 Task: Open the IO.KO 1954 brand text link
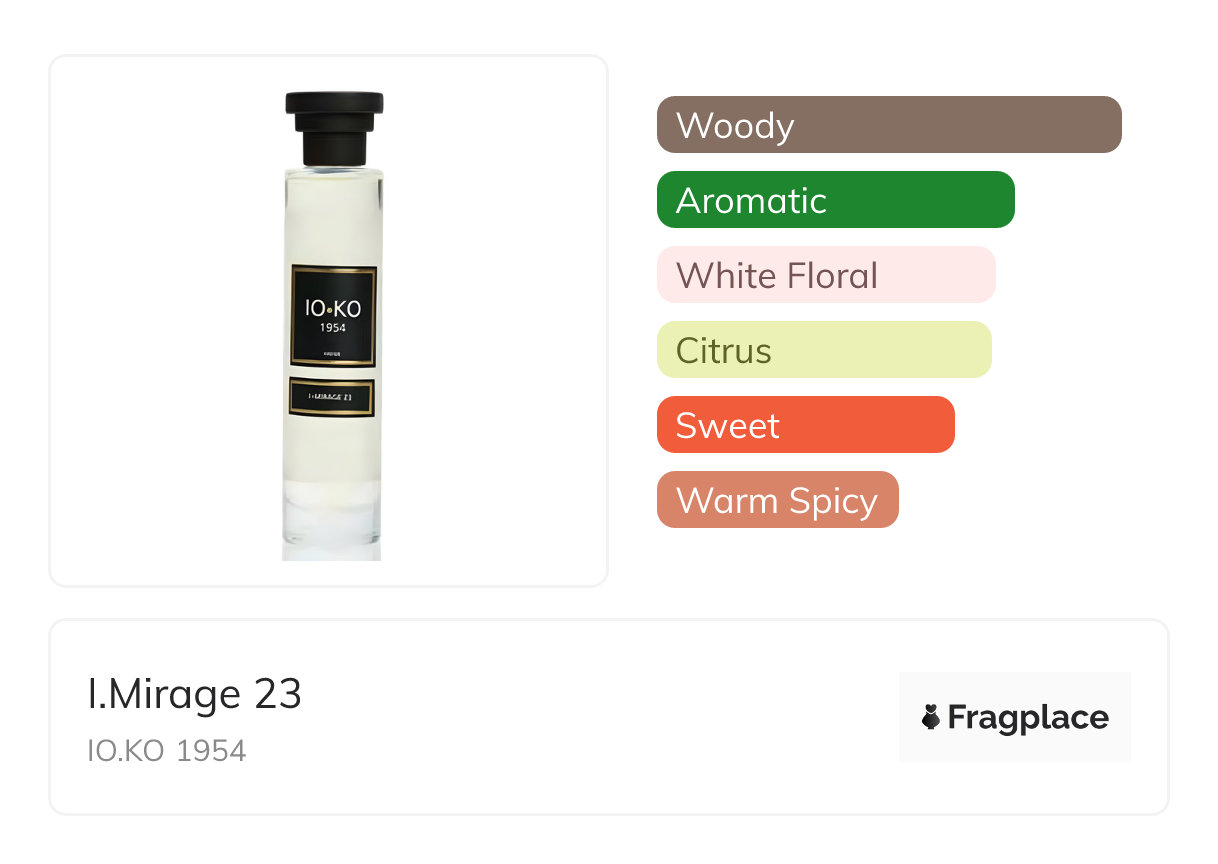tap(167, 751)
